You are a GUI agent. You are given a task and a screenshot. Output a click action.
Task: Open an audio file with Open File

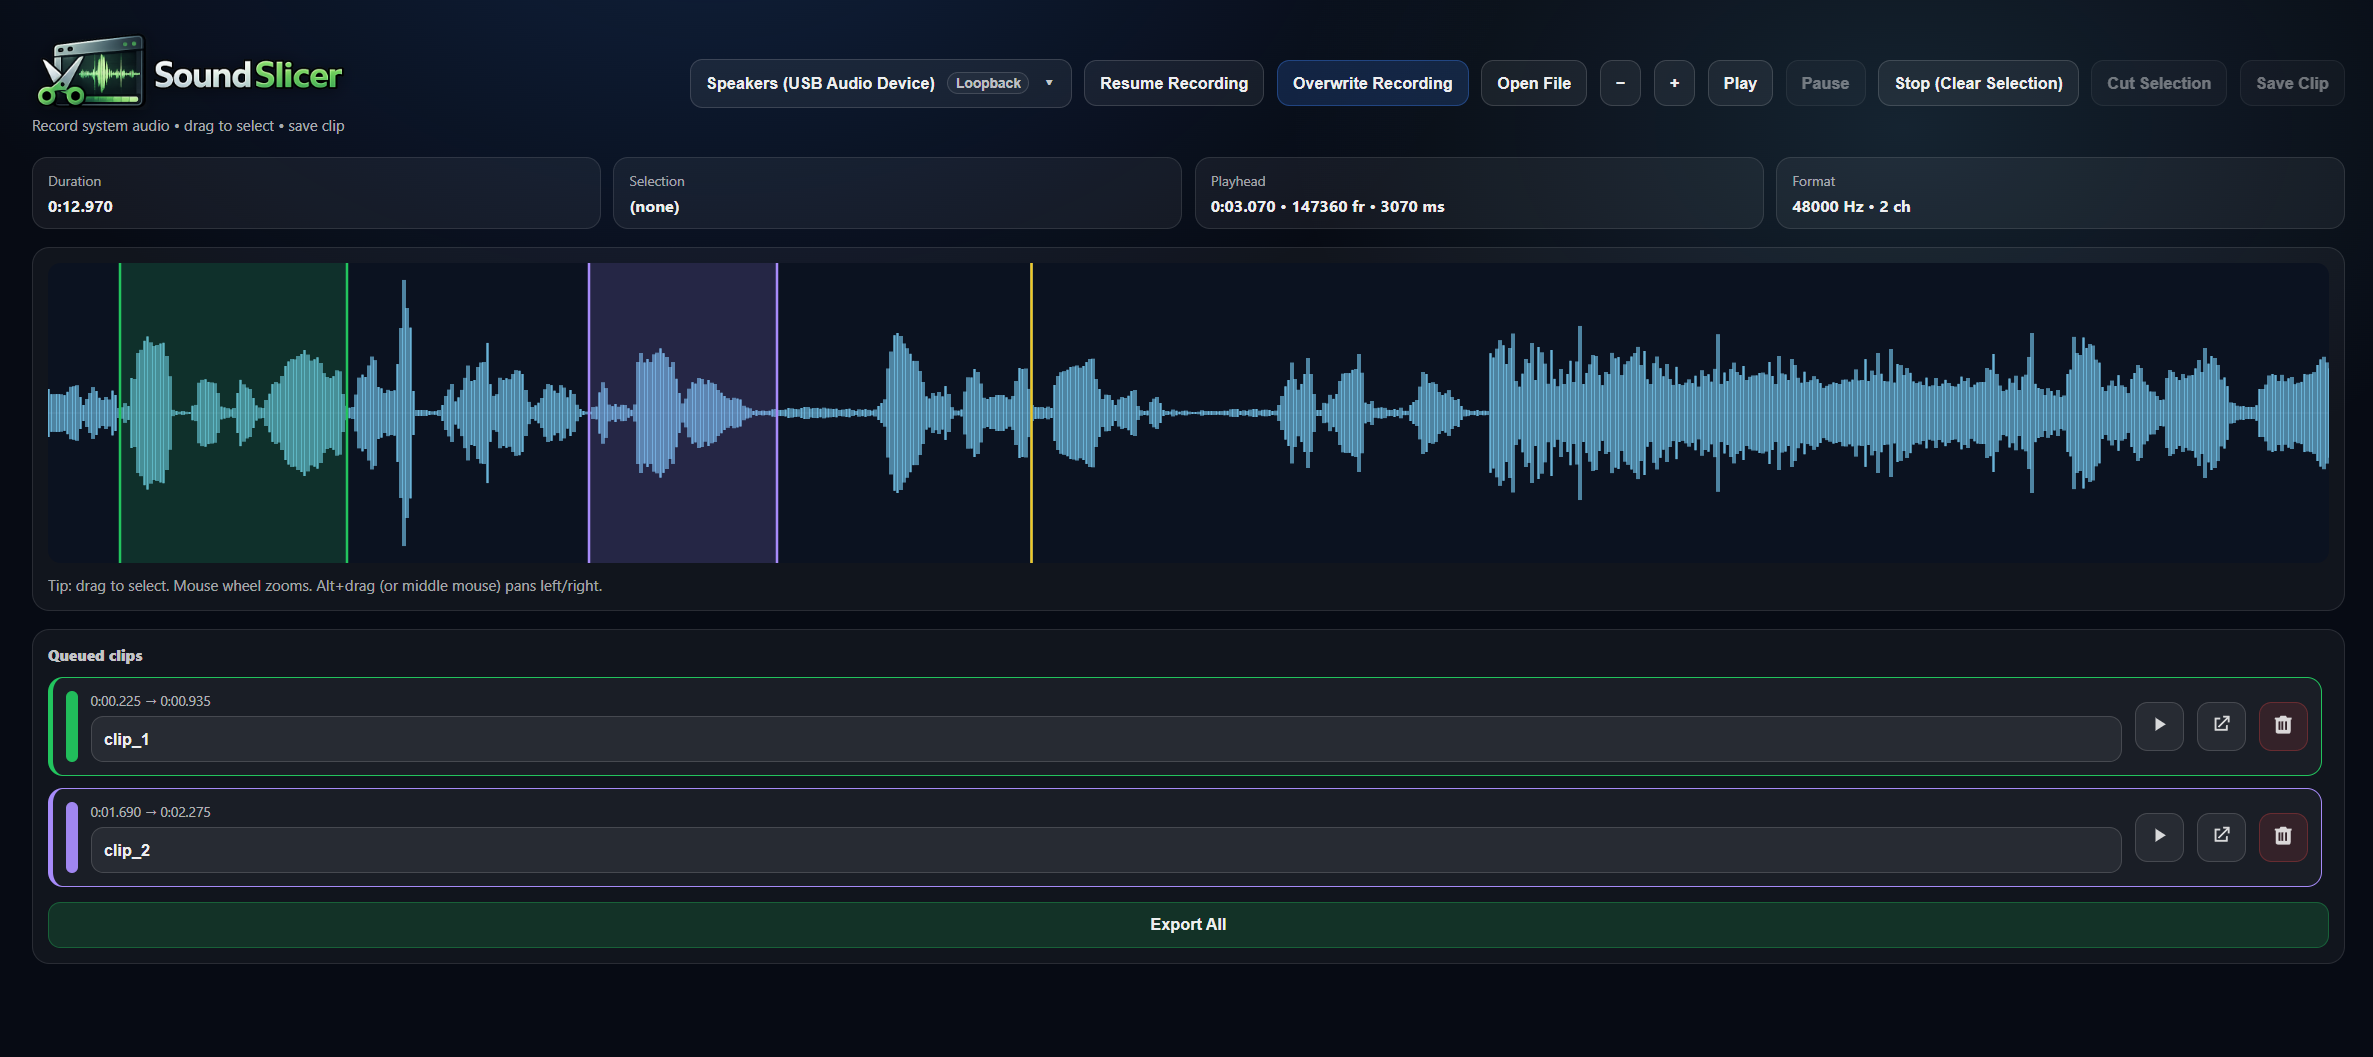pos(1533,83)
